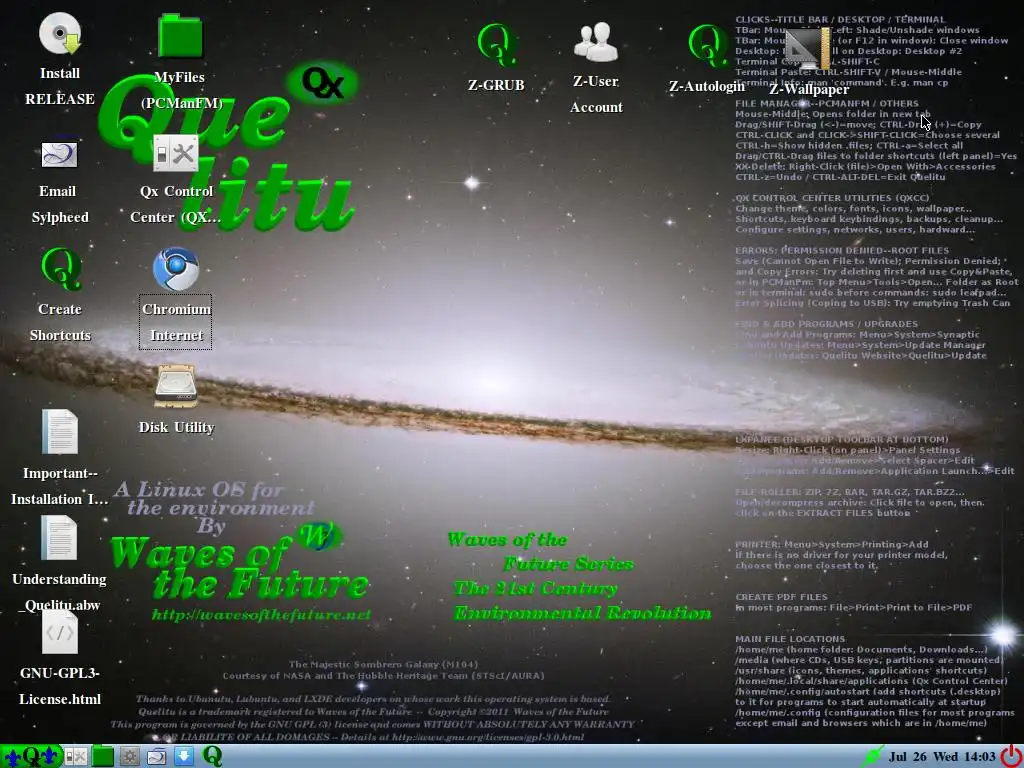Open the Create Shortcuts desktop icon
Image resolution: width=1024 pixels, height=768 pixels.
point(61,268)
